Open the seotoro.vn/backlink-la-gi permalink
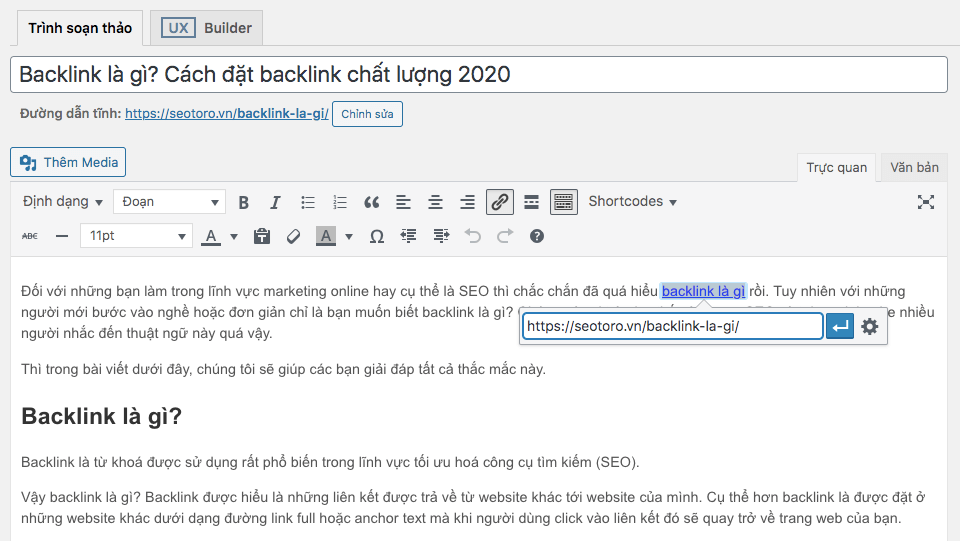Screen dimensions: 960x541 pyautogui.click(x=227, y=114)
